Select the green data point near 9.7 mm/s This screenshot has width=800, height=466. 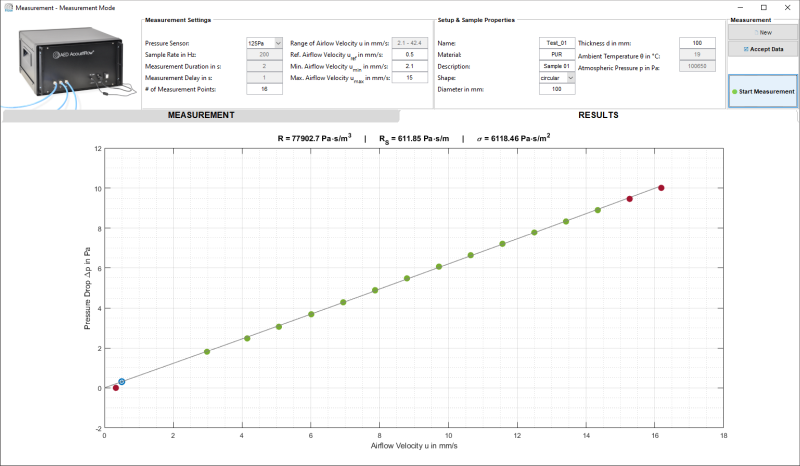click(439, 267)
